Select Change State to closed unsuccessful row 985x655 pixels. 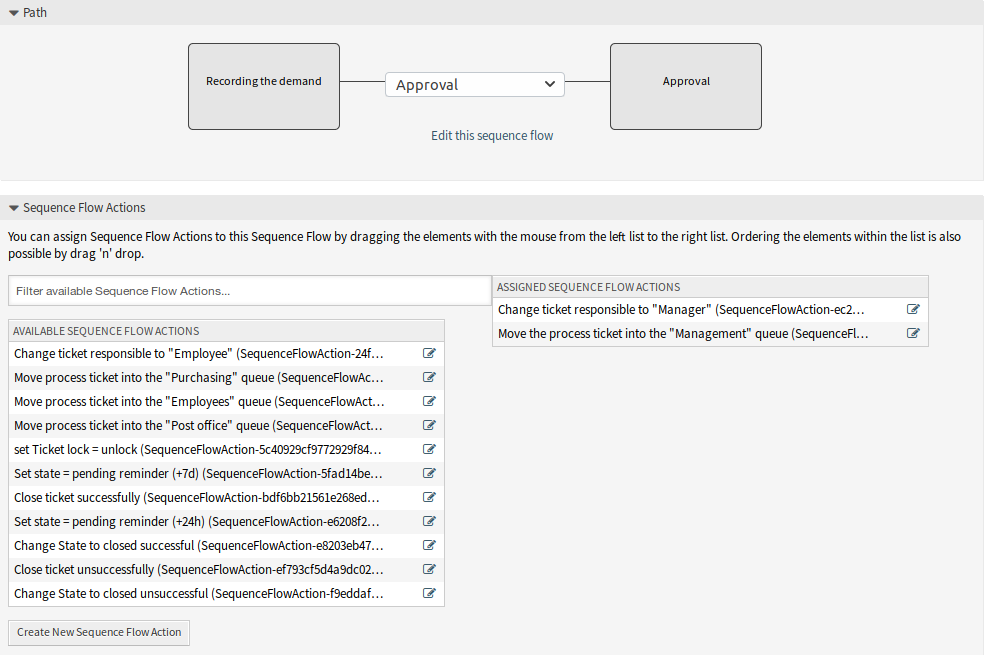click(x=226, y=593)
